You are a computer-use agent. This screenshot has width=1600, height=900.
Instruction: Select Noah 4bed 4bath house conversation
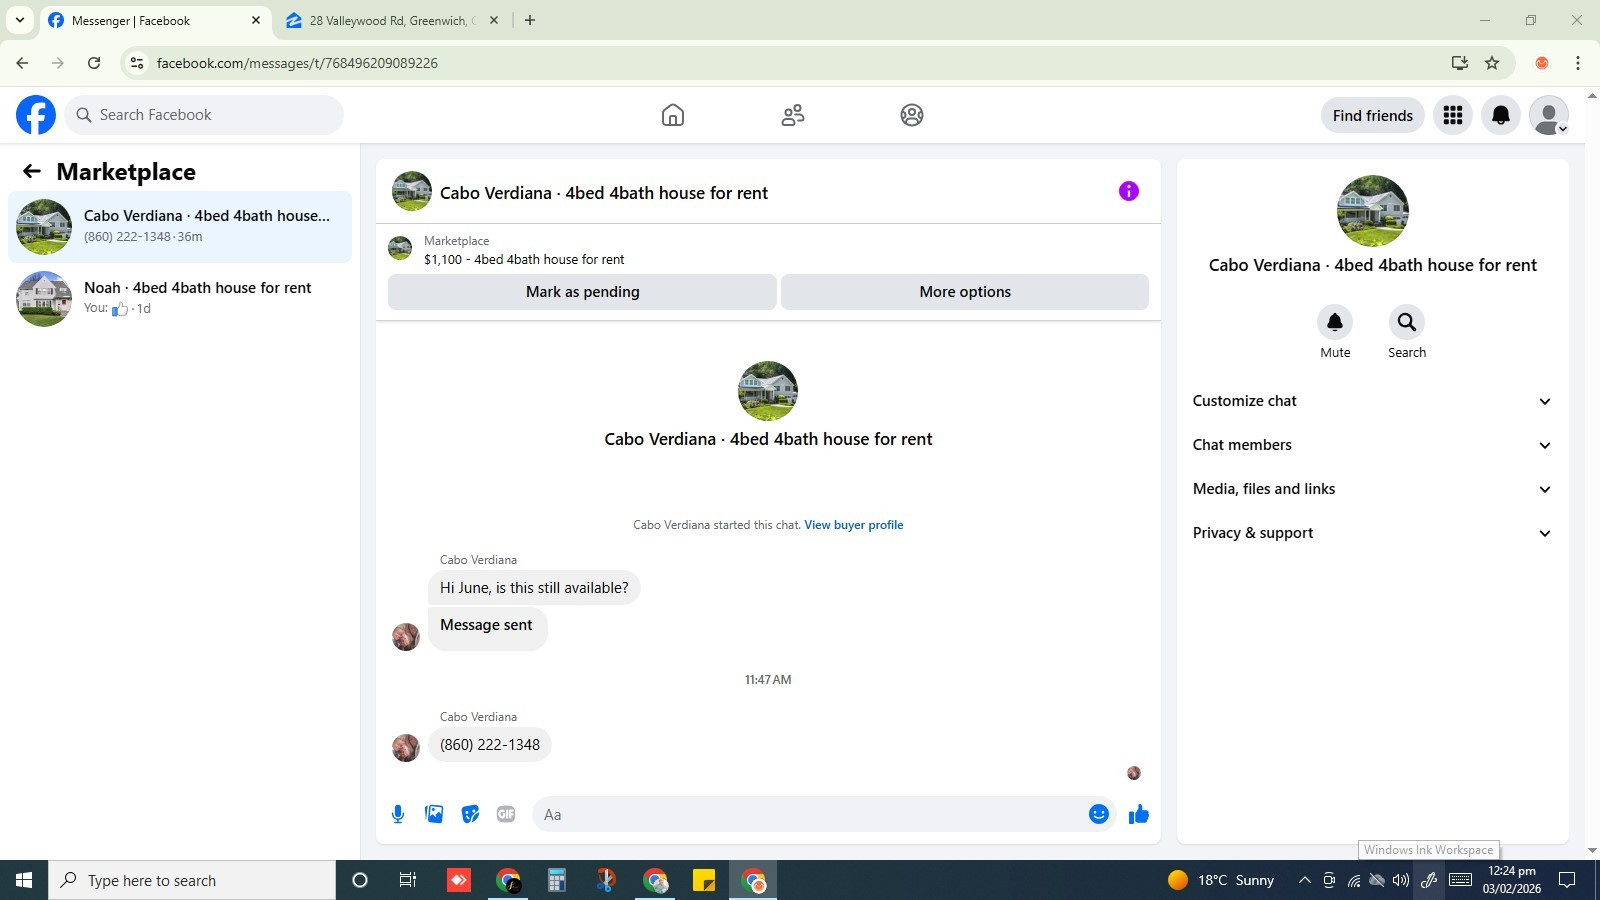point(180,299)
